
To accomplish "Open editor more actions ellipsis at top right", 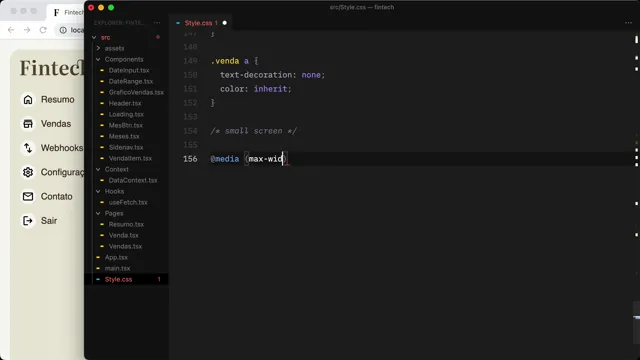I will click(x=628, y=23).
